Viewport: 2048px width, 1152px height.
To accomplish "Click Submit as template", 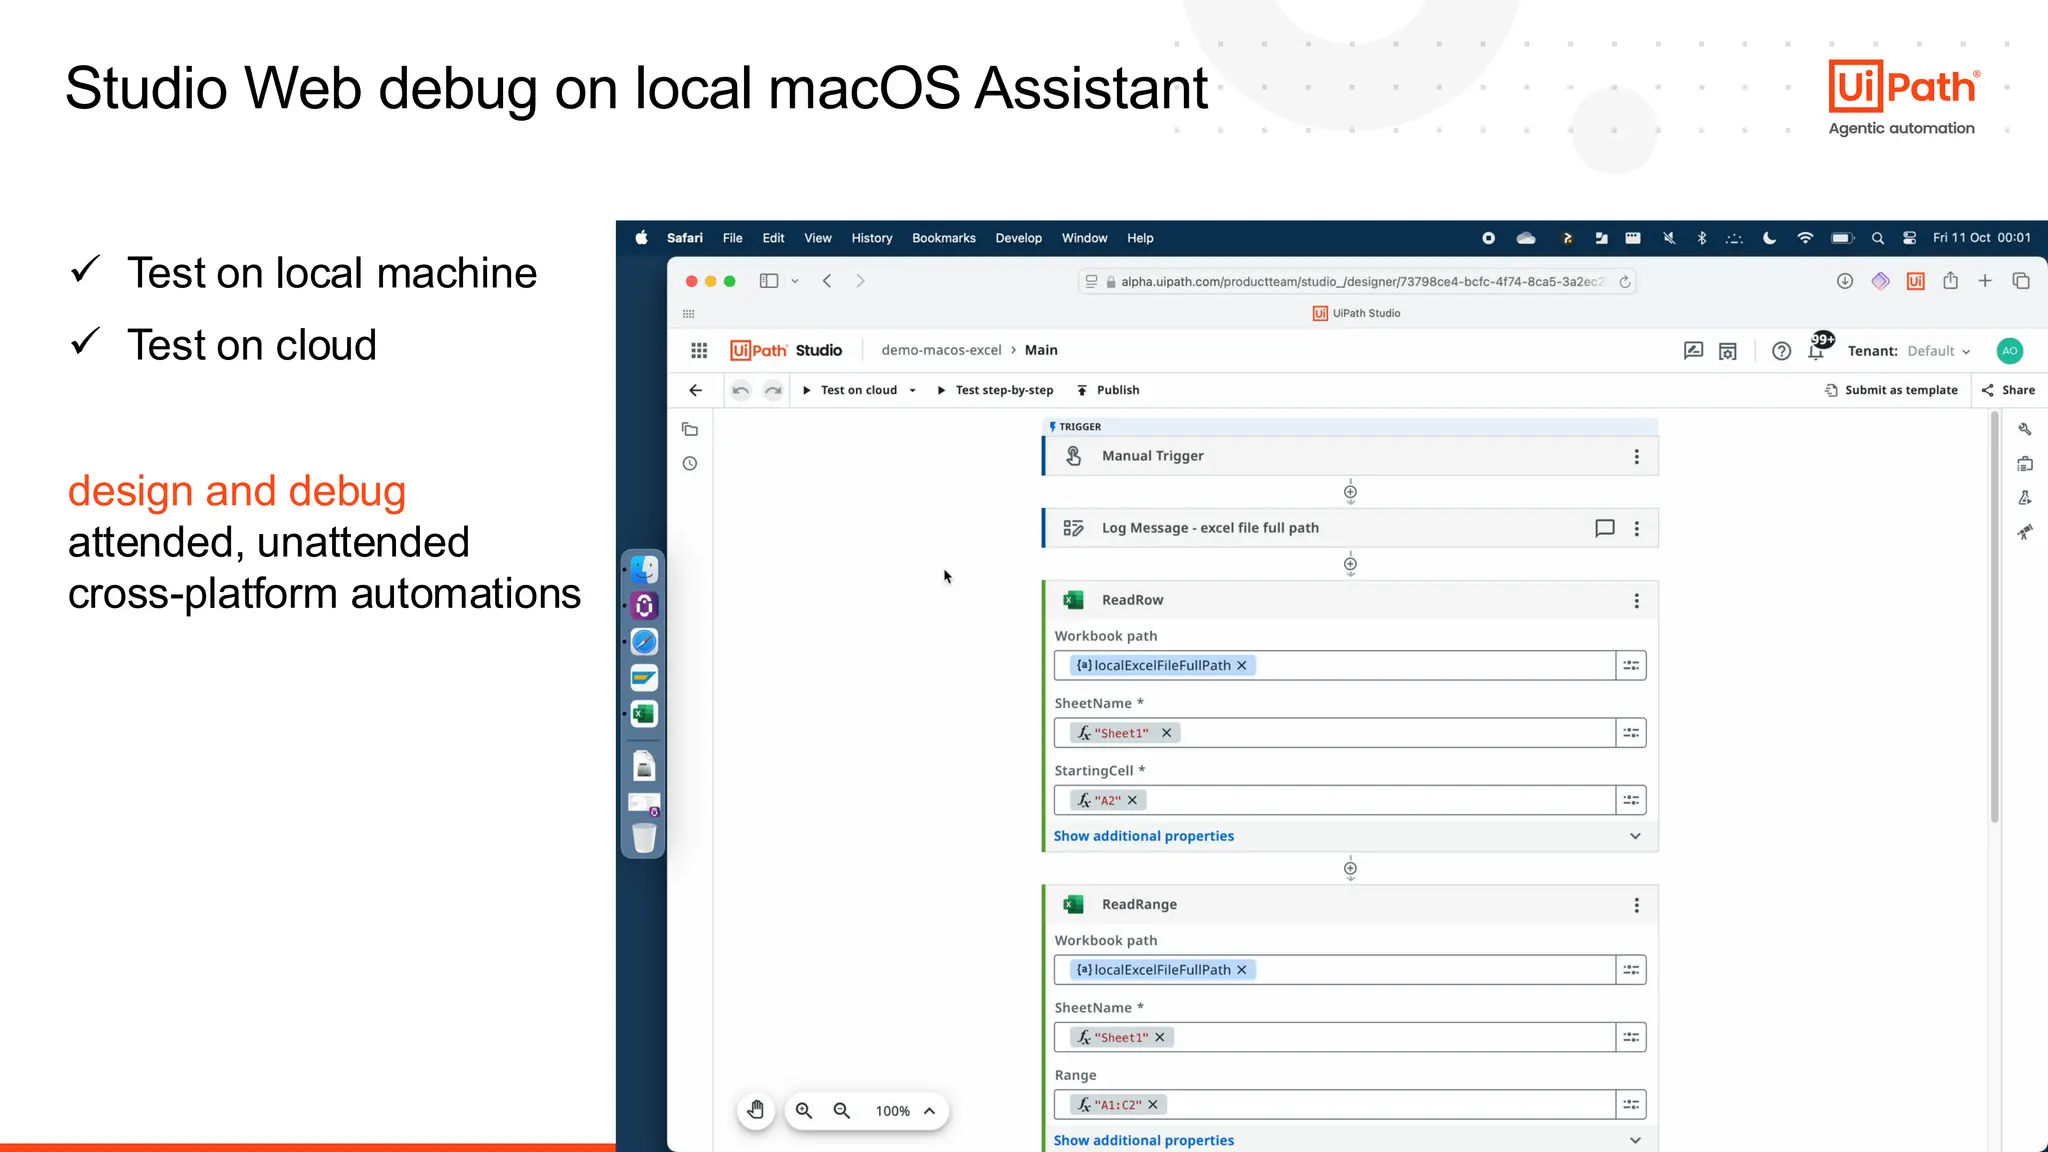I will [x=1891, y=390].
